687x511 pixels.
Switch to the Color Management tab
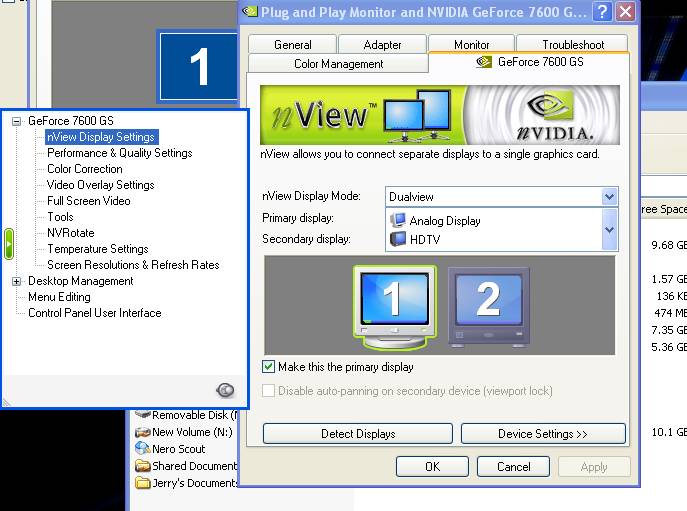click(338, 64)
